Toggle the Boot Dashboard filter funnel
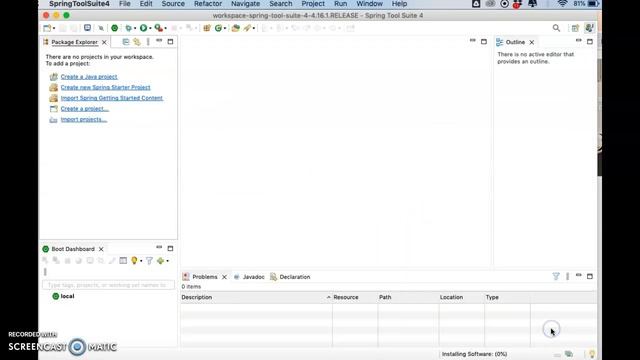Viewport: 640px width, 360px height. click(149, 260)
